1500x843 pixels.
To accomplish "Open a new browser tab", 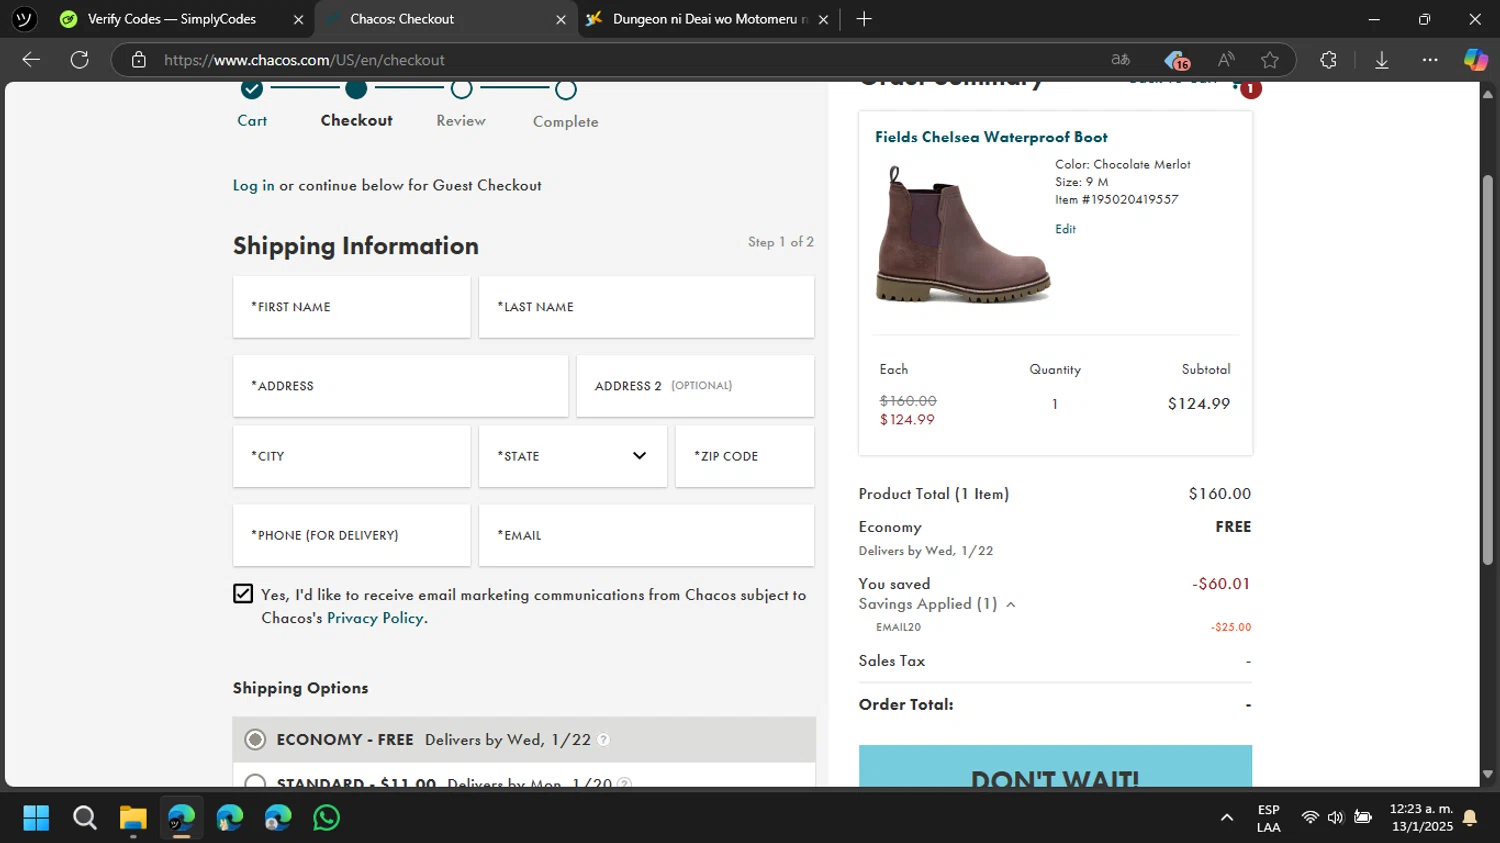I will tap(864, 19).
